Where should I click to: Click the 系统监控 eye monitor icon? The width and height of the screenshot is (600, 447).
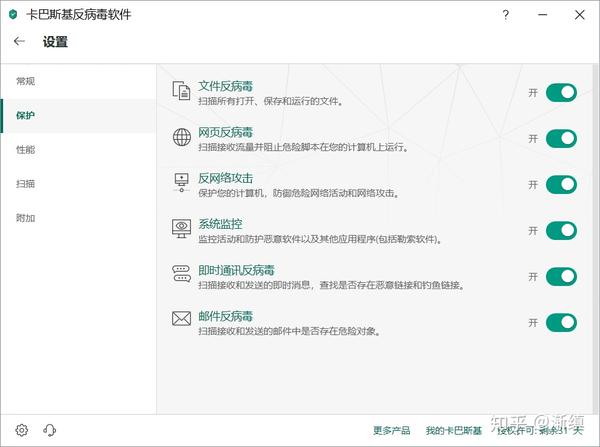pyautogui.click(x=181, y=228)
